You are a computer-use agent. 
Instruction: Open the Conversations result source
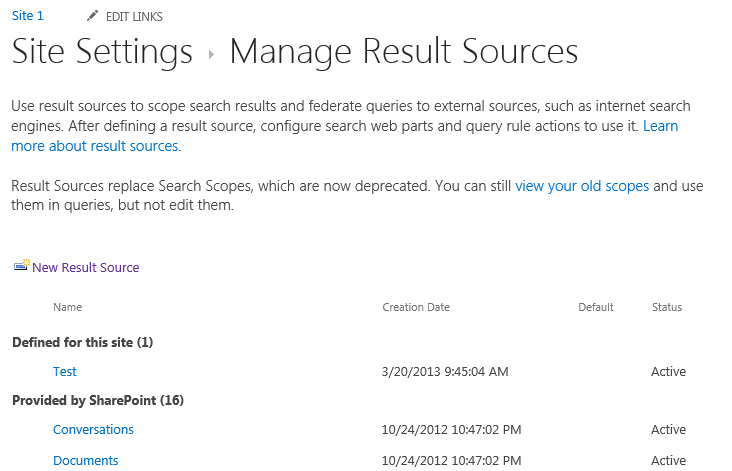click(x=93, y=429)
